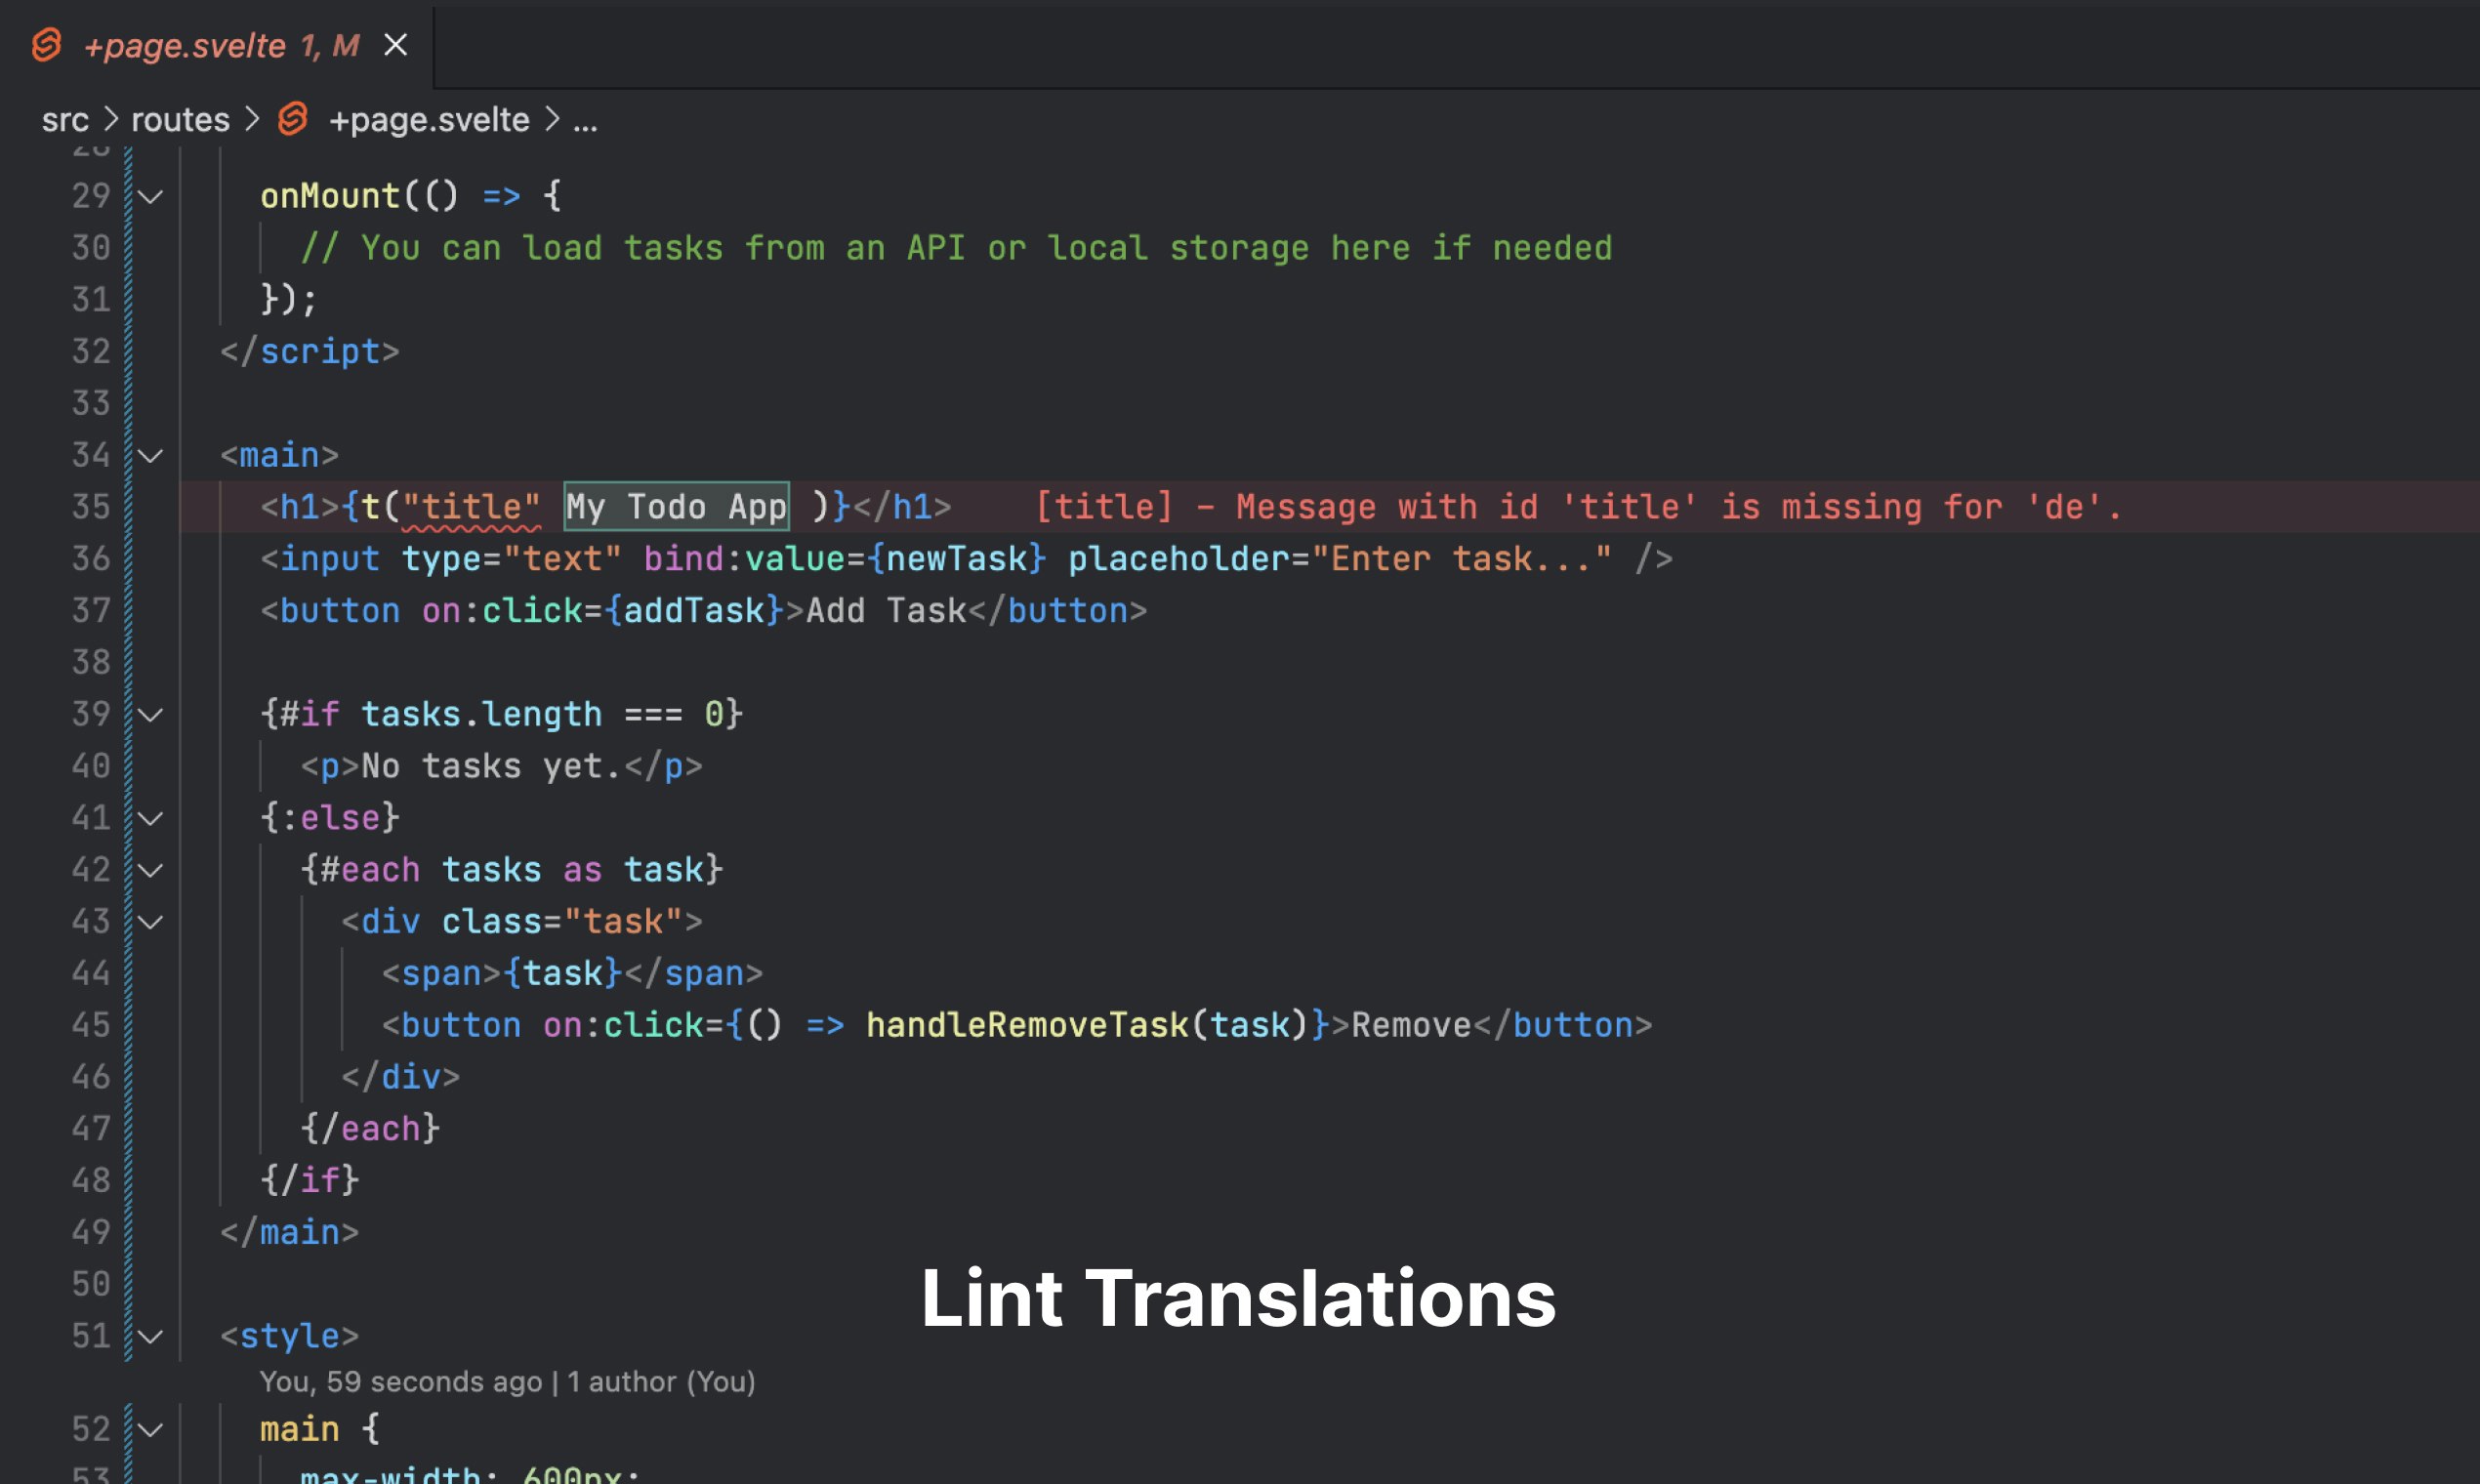Collapse the onMount block at line 29
This screenshot has width=2480, height=1484.
(x=150, y=197)
